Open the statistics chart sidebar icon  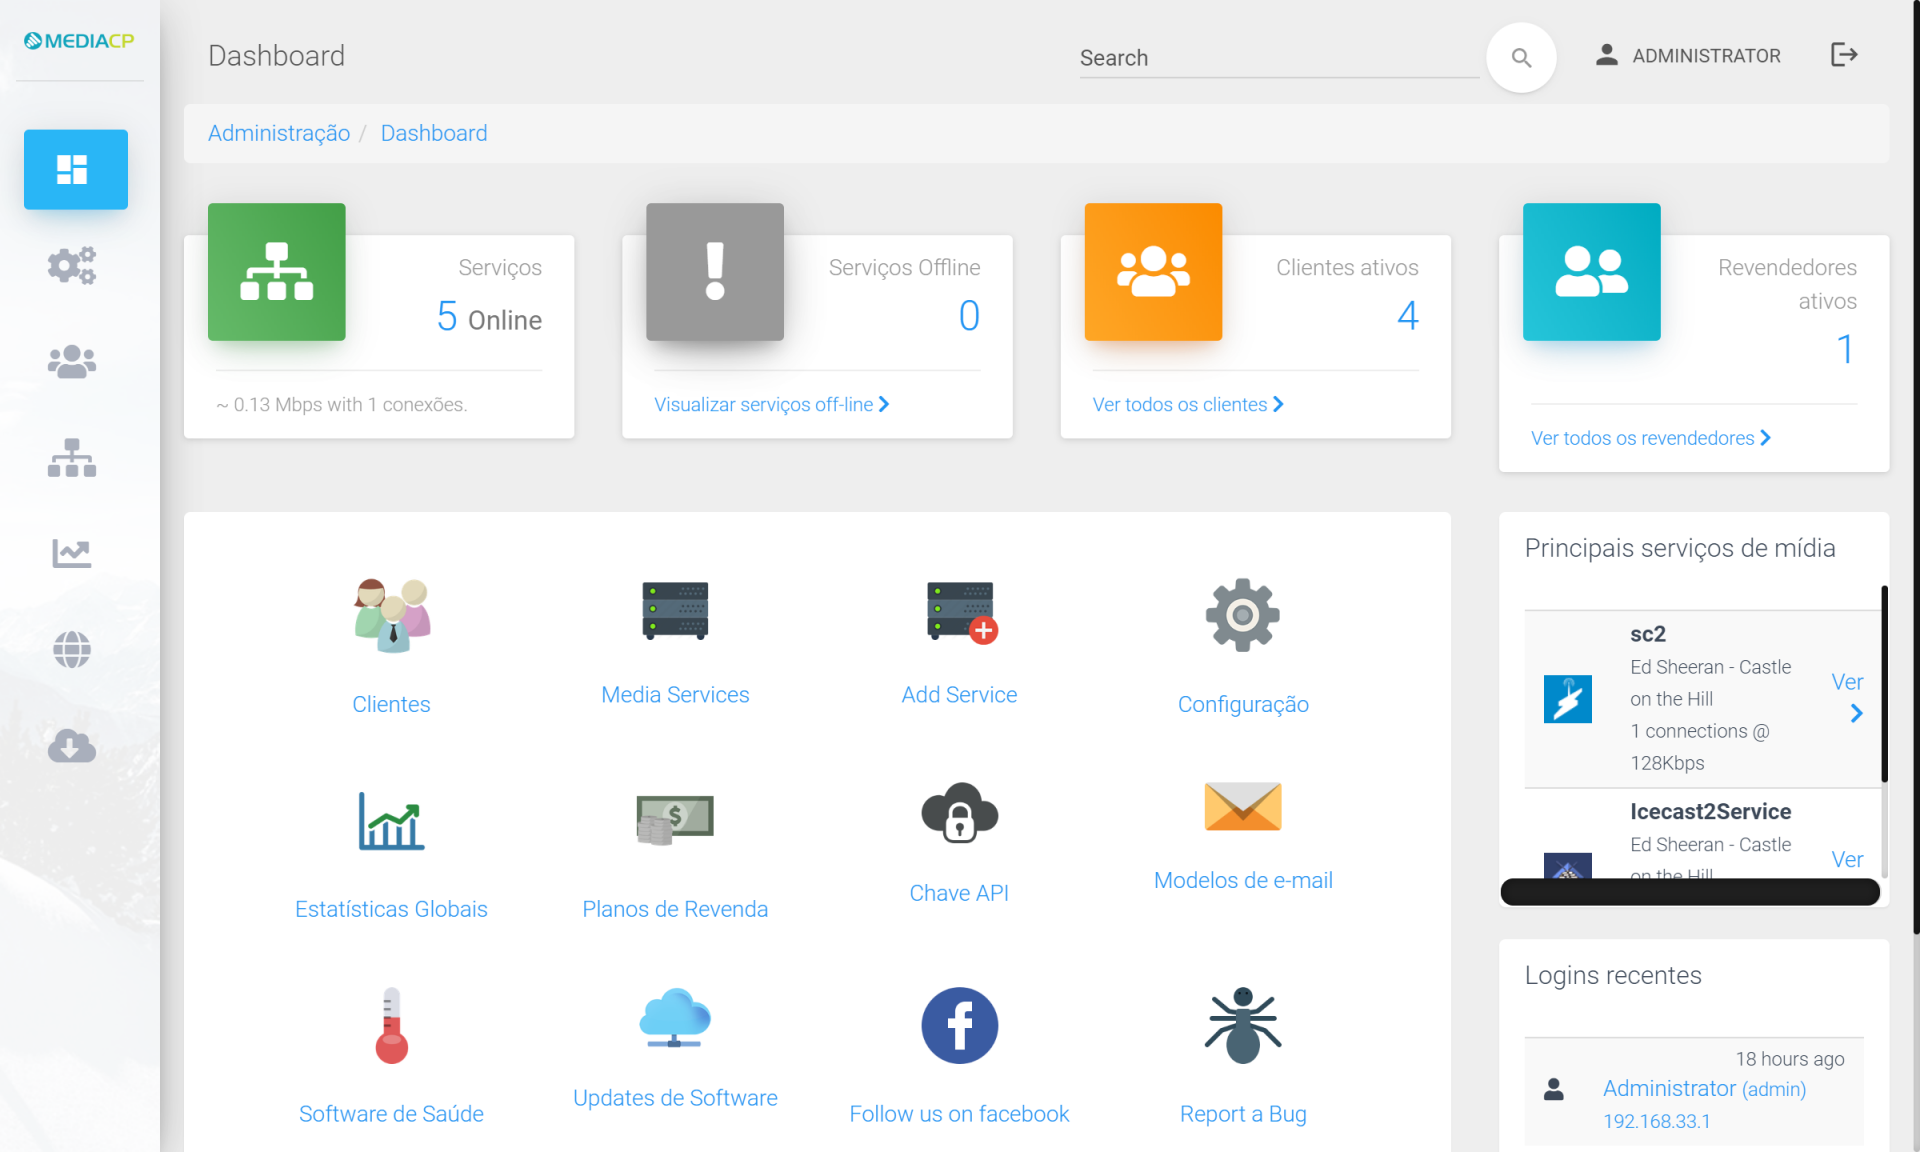(70, 552)
